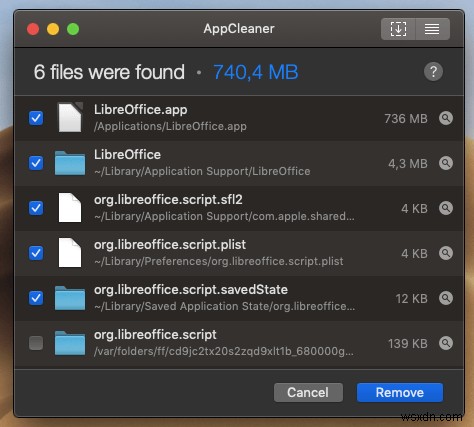Image resolution: width=474 pixels, height=427 pixels.
Task: Select the org.libreoffice.script.sfl2 name
Action: pyautogui.click(x=168, y=200)
